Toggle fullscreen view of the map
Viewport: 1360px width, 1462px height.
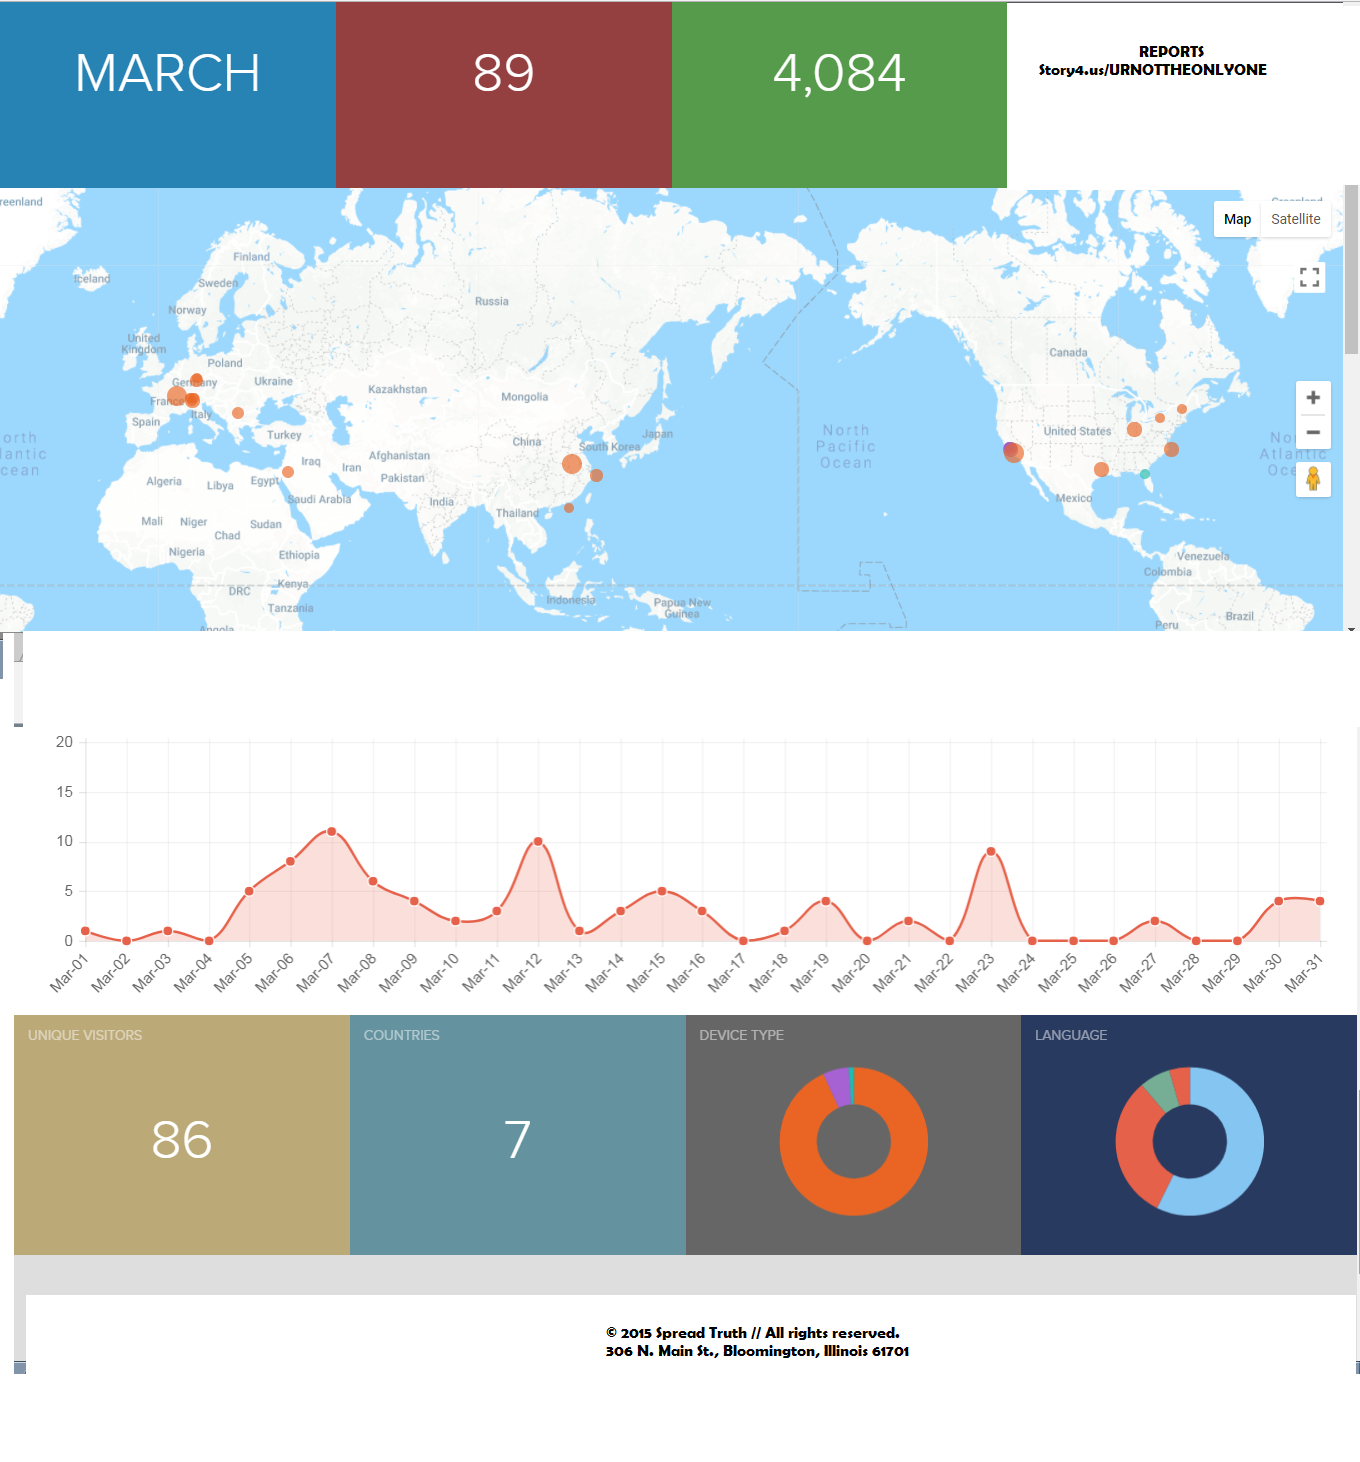coord(1309,278)
